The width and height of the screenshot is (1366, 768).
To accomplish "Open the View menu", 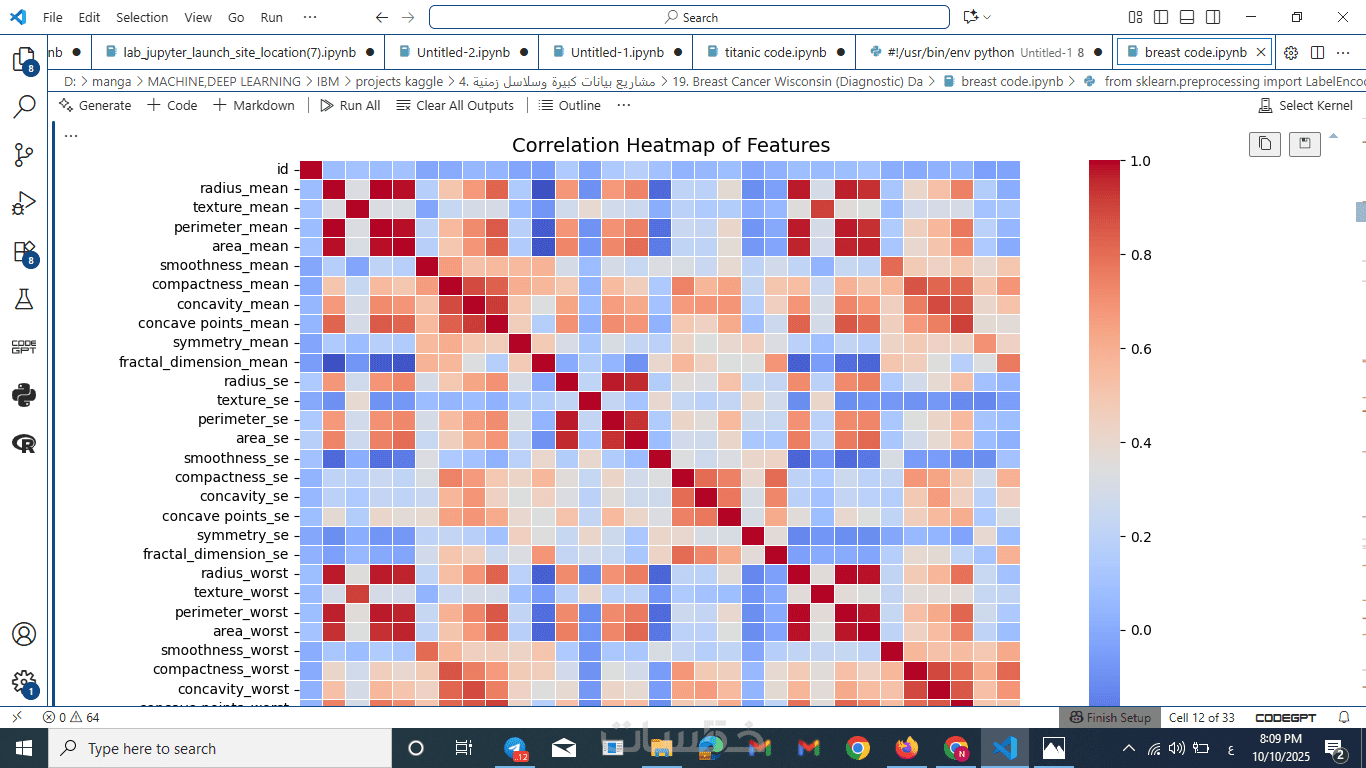I will (198, 17).
